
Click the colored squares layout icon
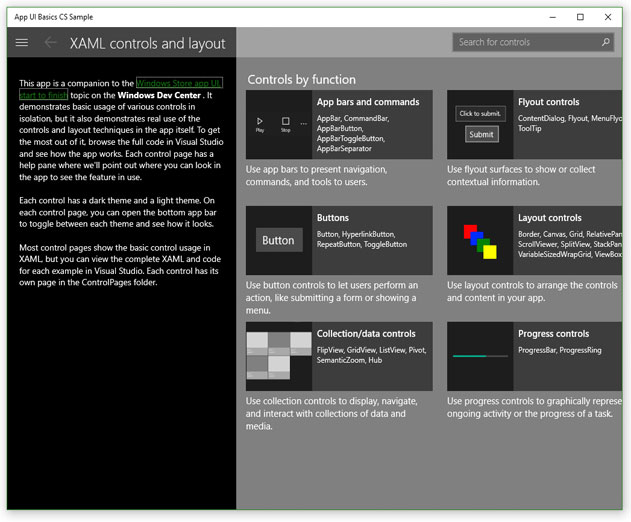pos(480,241)
